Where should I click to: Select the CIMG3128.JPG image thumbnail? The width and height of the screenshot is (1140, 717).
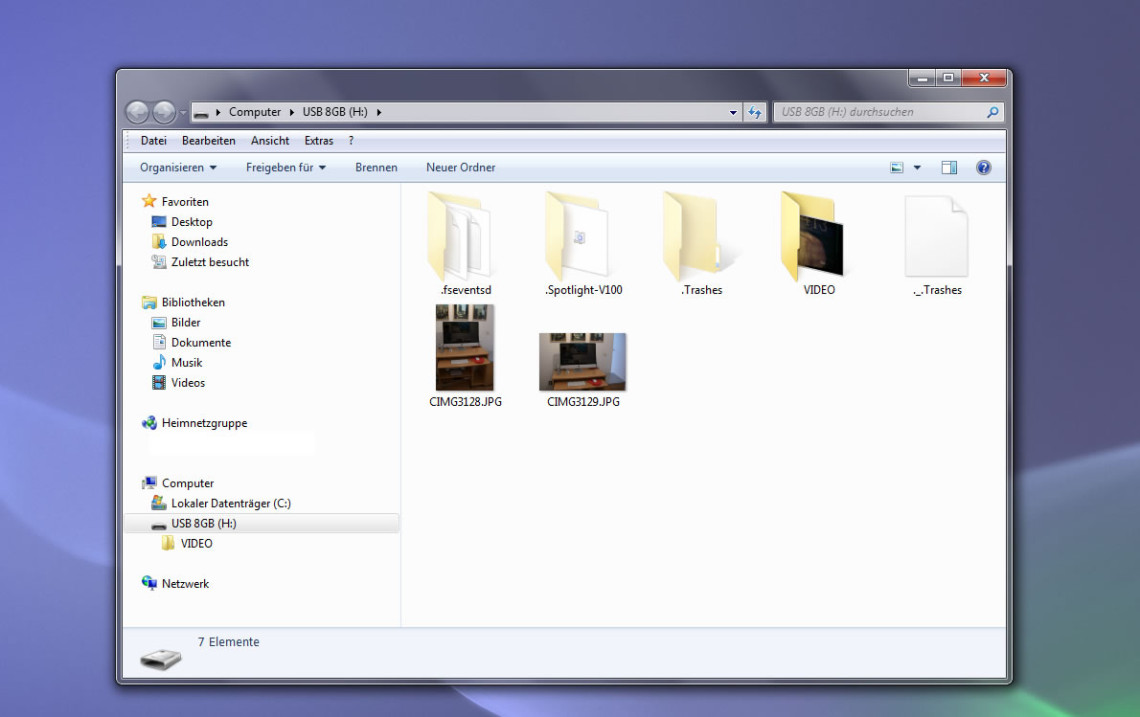click(464, 348)
